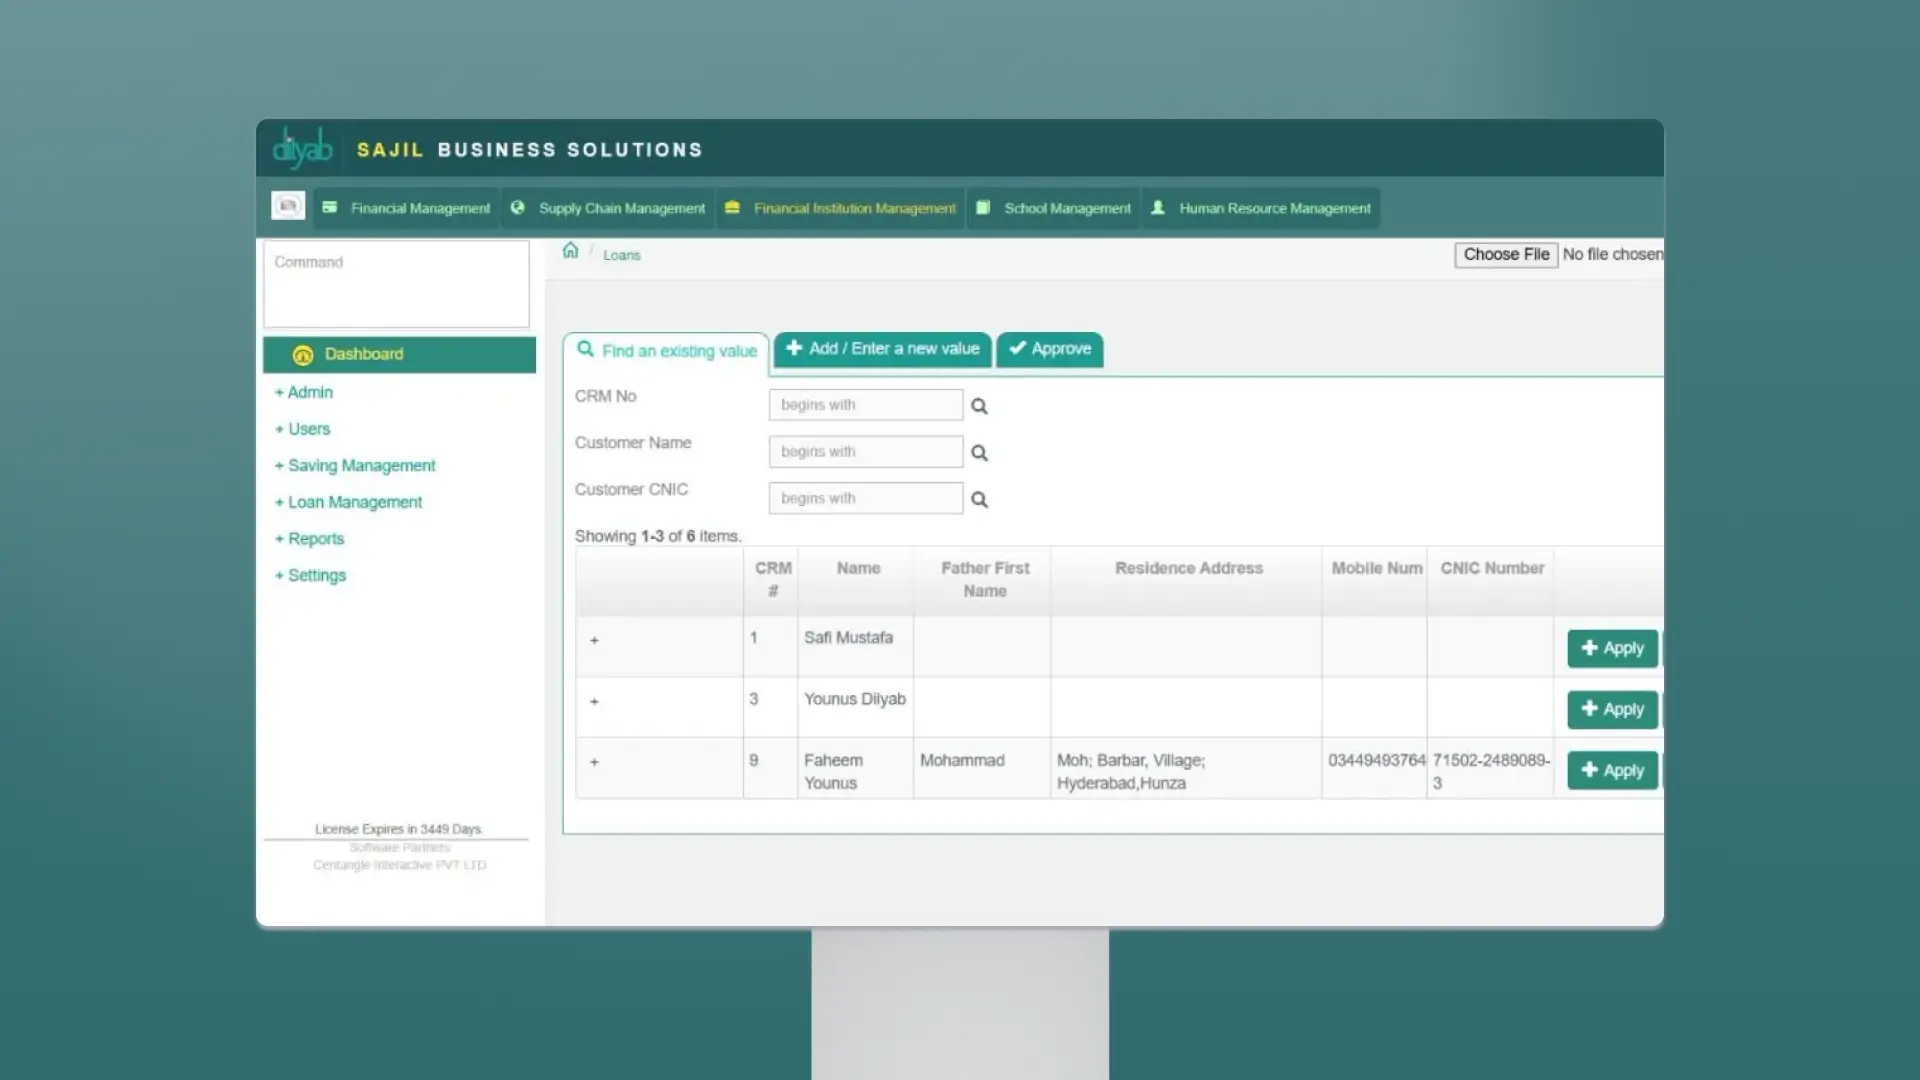Open Financial Management module

pos(406,208)
